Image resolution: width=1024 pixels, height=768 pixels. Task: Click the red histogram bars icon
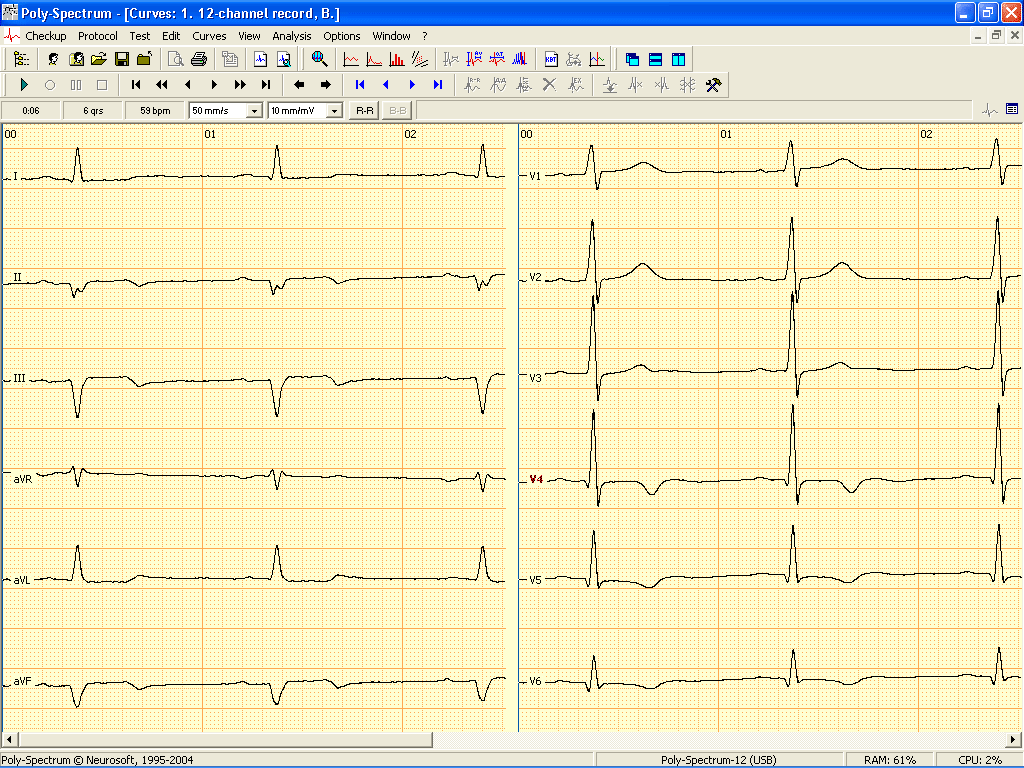click(396, 59)
